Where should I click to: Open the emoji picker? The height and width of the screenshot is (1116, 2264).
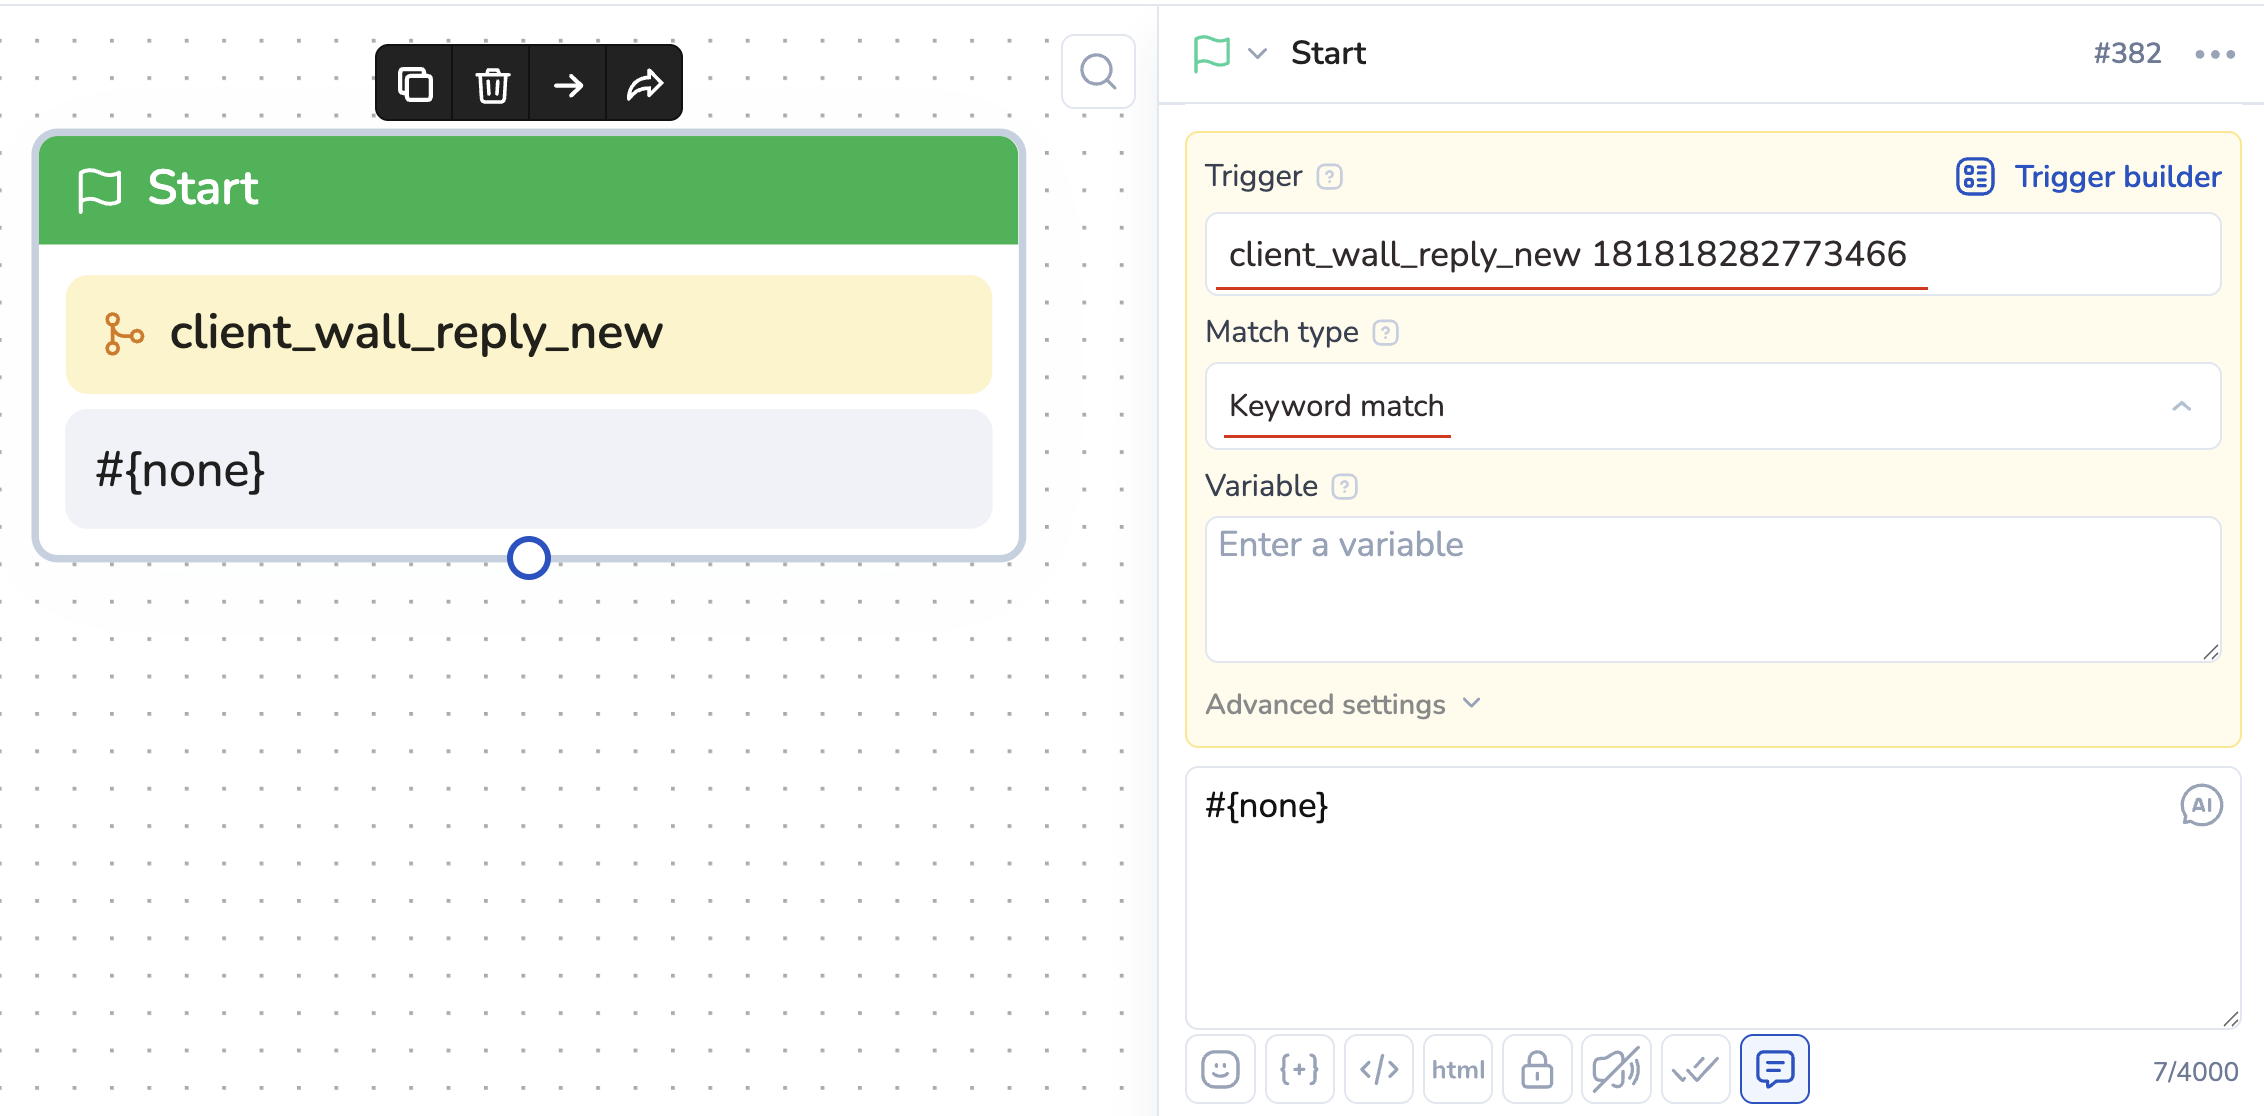click(x=1220, y=1069)
